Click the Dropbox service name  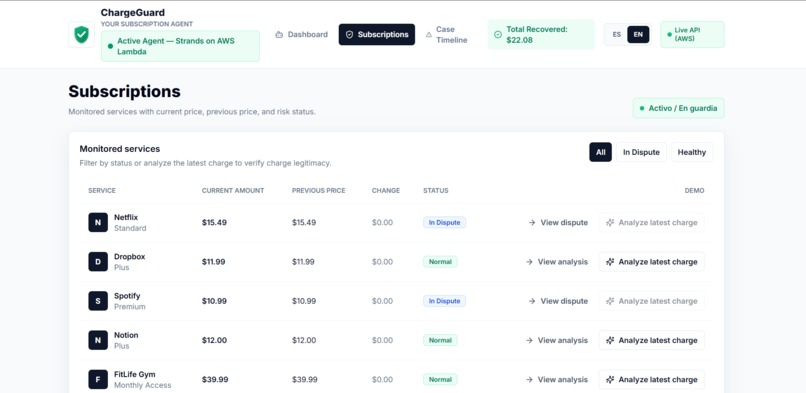(130, 256)
